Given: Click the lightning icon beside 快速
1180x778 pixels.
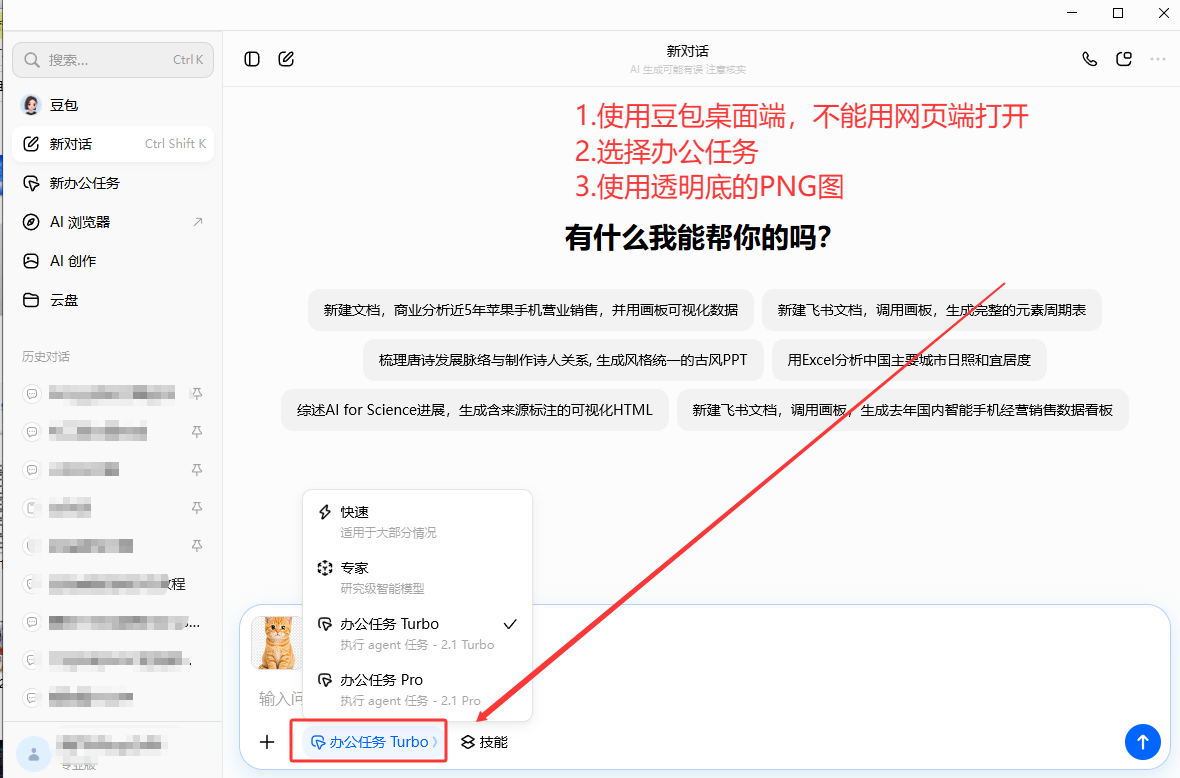Looking at the screenshot, I should 324,512.
